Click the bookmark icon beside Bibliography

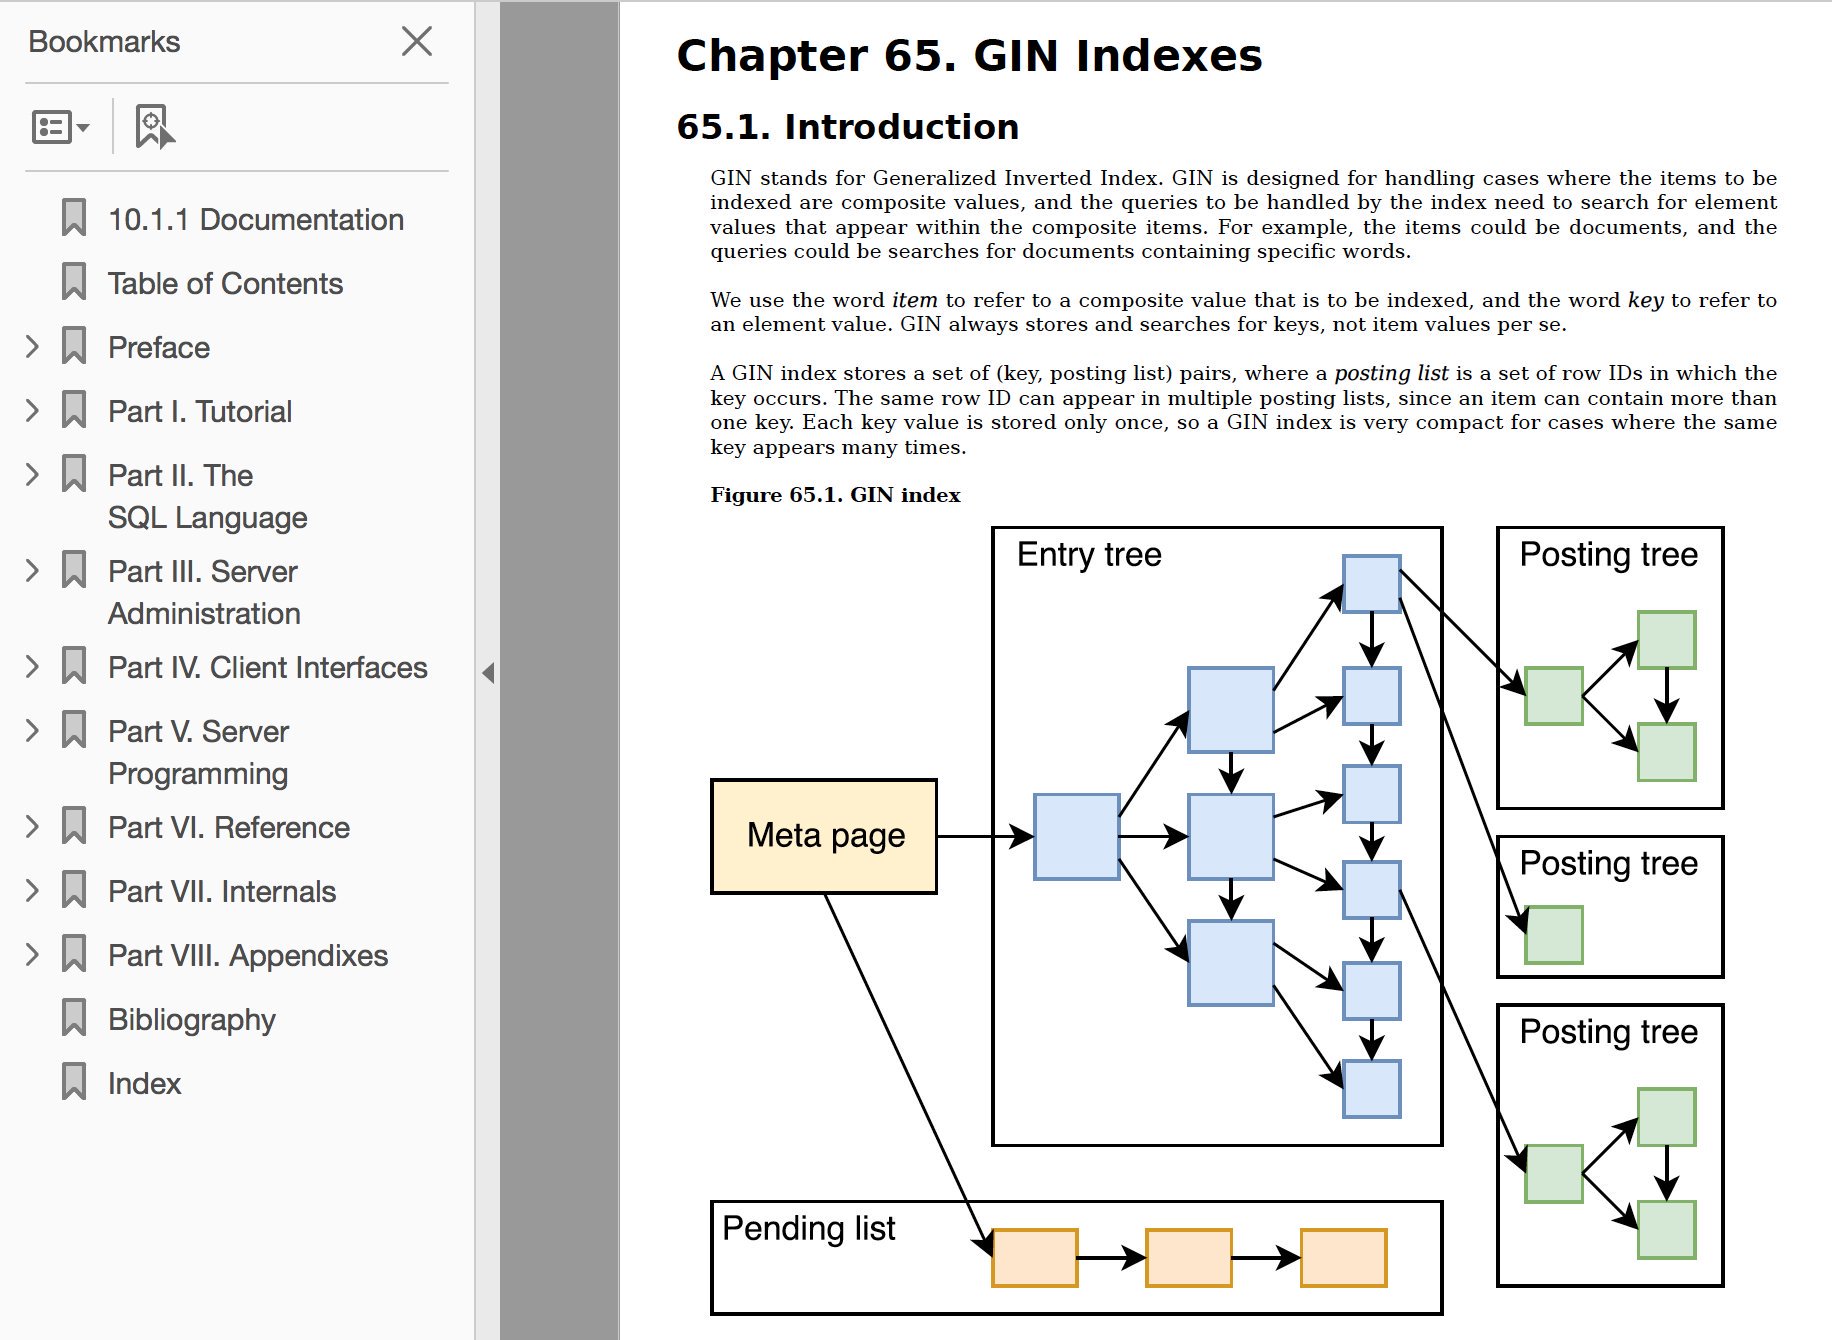[x=74, y=1019]
